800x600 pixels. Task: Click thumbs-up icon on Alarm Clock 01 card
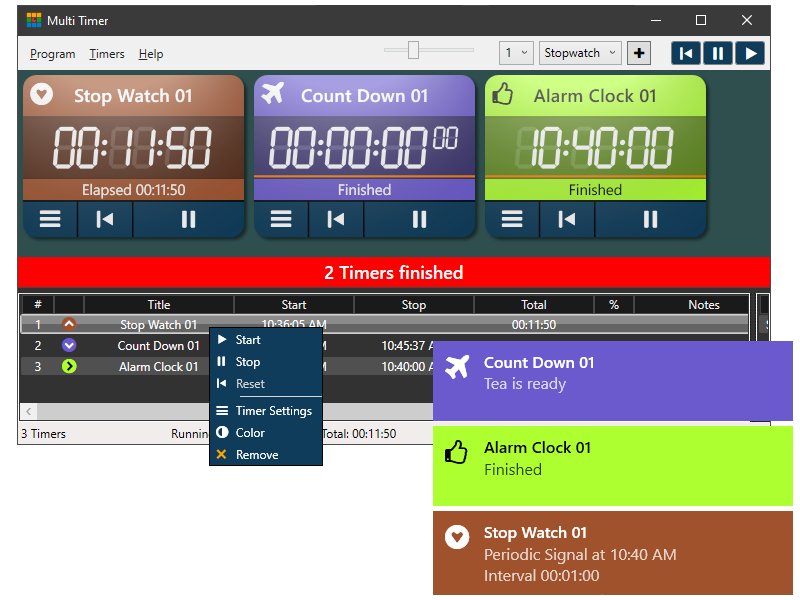pyautogui.click(x=502, y=94)
